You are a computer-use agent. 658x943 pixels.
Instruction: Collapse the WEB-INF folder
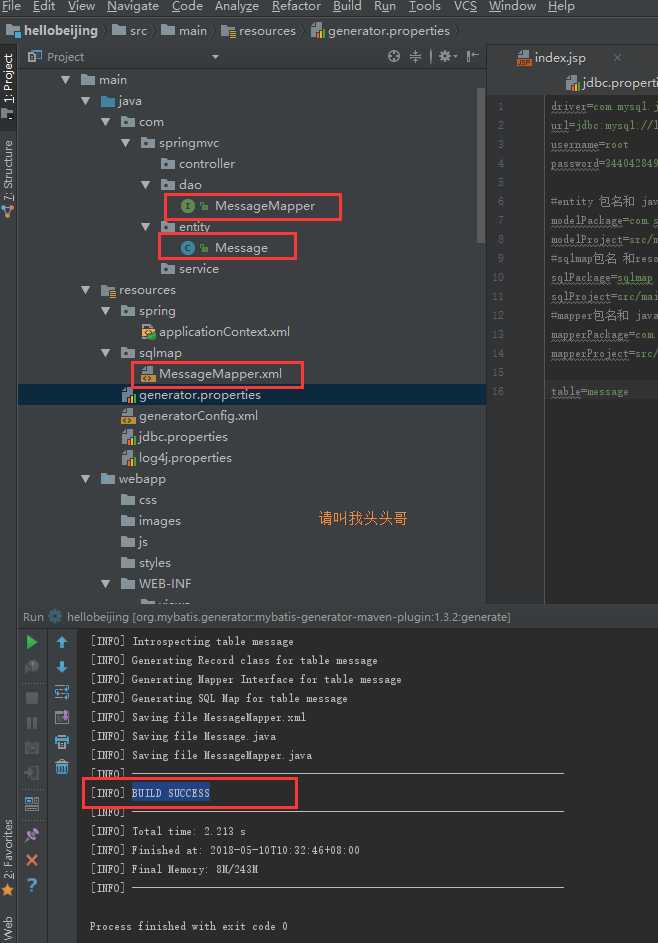106,583
